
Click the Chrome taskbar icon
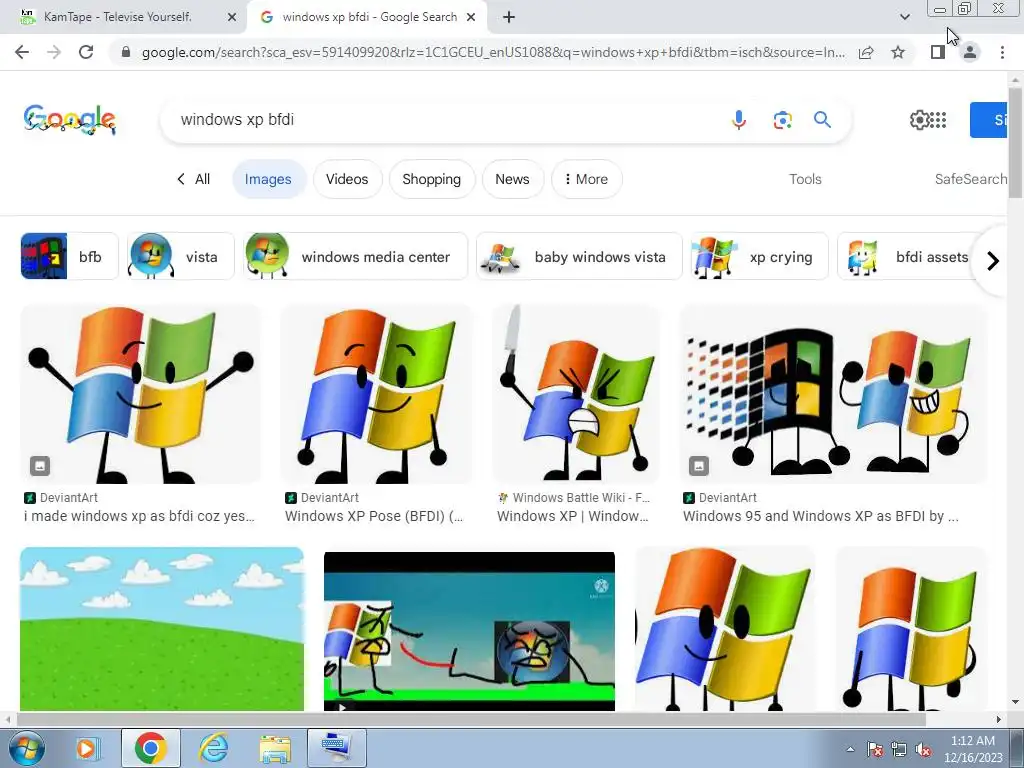click(150, 748)
